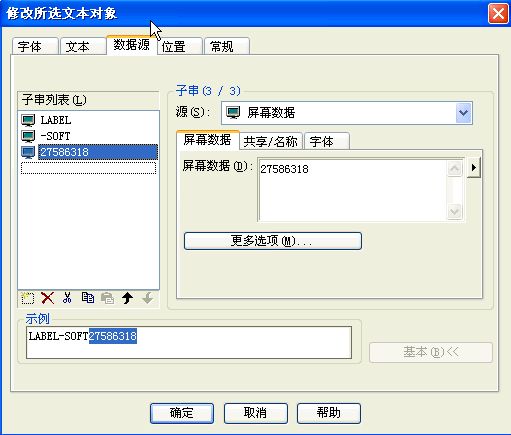Viewport: 511px width, 435px height.
Task: Open the 共享/名称 sub-tab
Action: pyautogui.click(x=271, y=141)
